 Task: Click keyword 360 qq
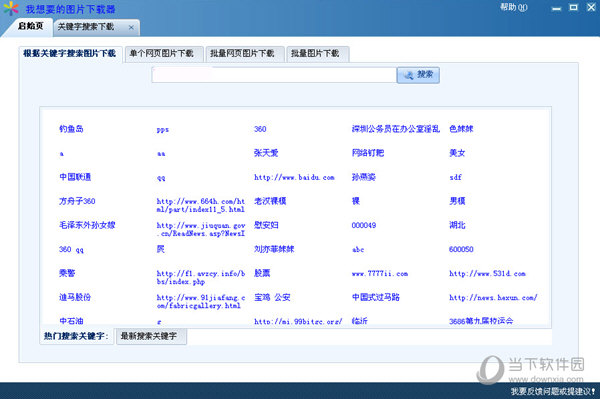click(71, 249)
